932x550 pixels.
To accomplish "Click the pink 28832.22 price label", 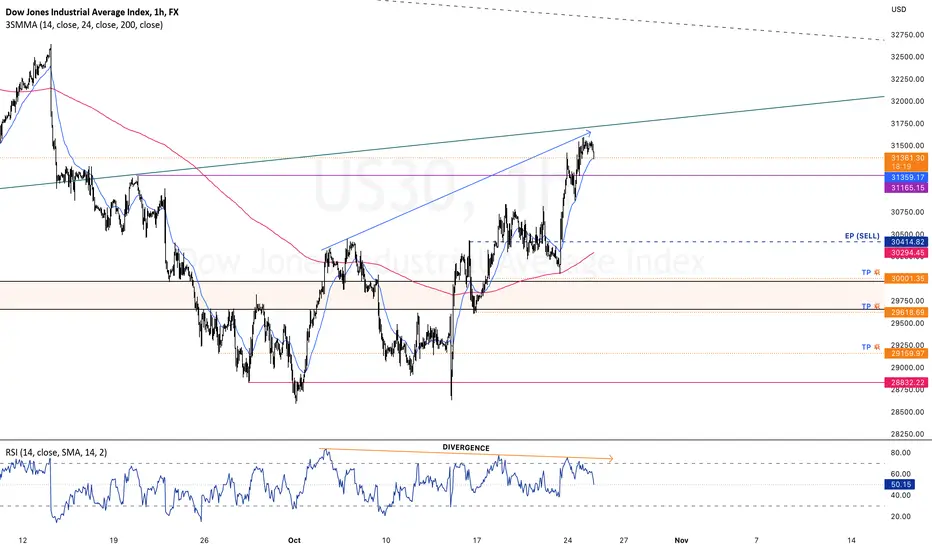I will [x=906, y=382].
